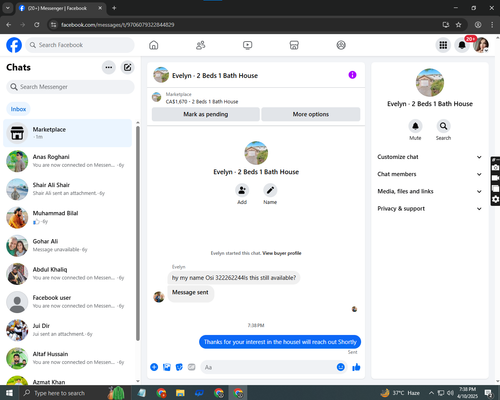Open the taskbar notification center icon
Viewport: 500px width, 400px height.
[489, 393]
